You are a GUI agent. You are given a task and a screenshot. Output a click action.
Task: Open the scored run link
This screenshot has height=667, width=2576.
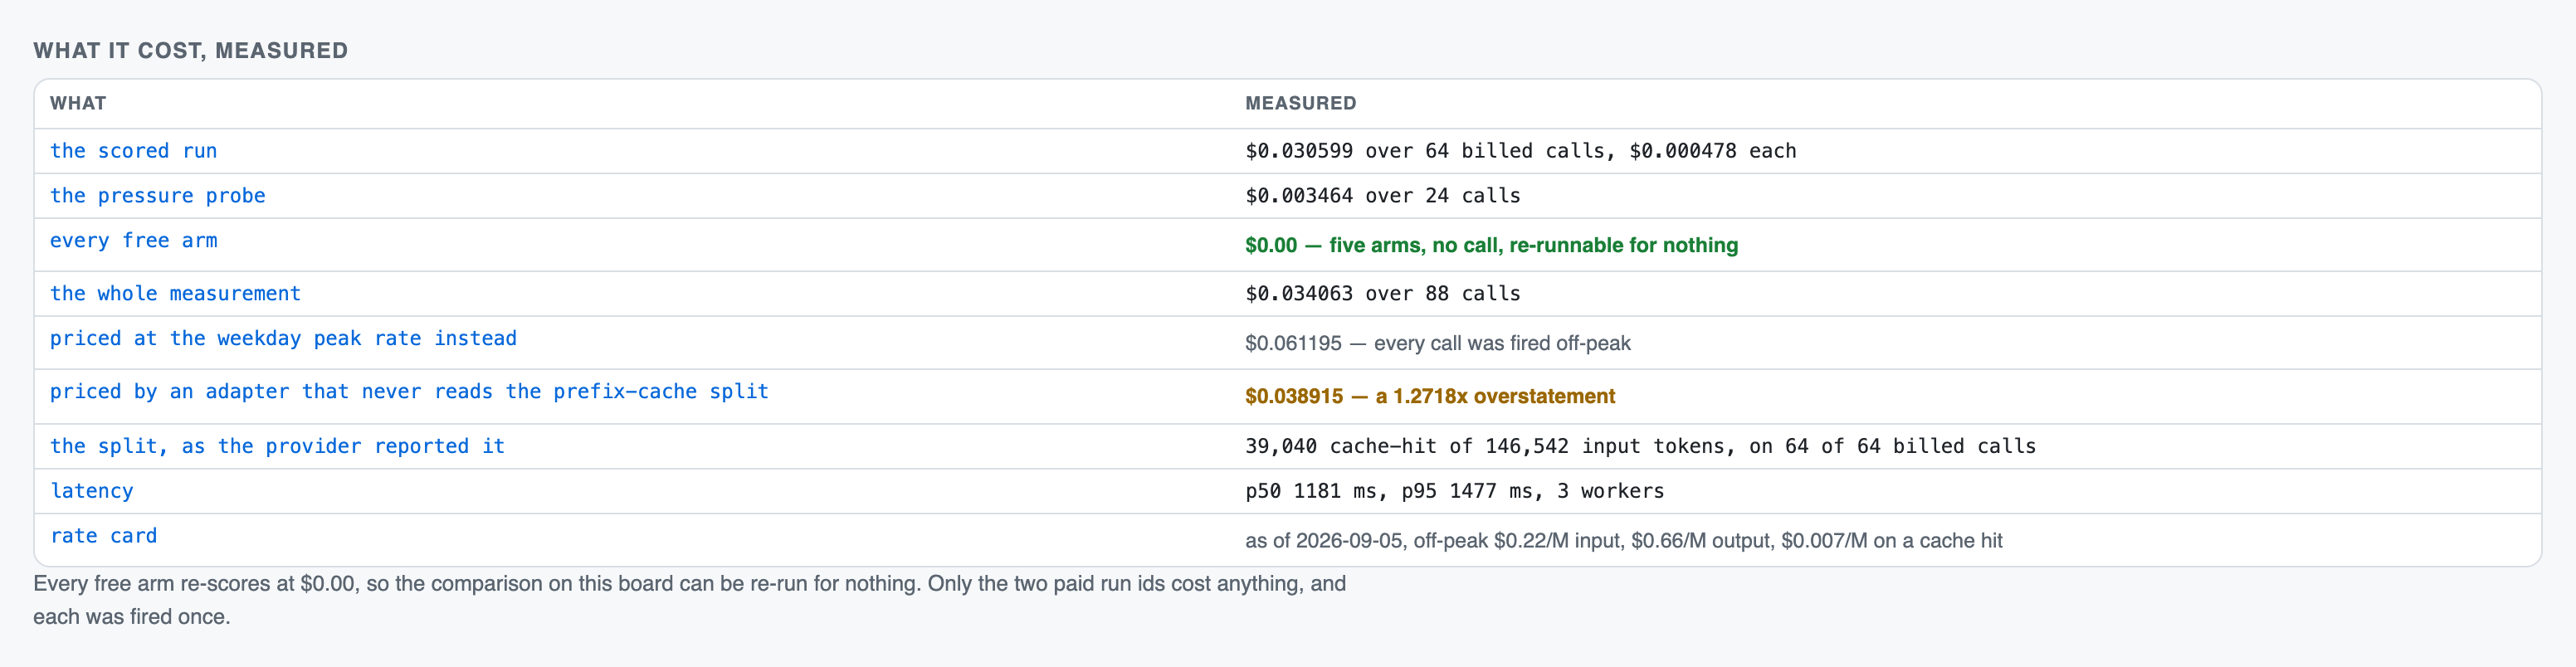click(133, 151)
